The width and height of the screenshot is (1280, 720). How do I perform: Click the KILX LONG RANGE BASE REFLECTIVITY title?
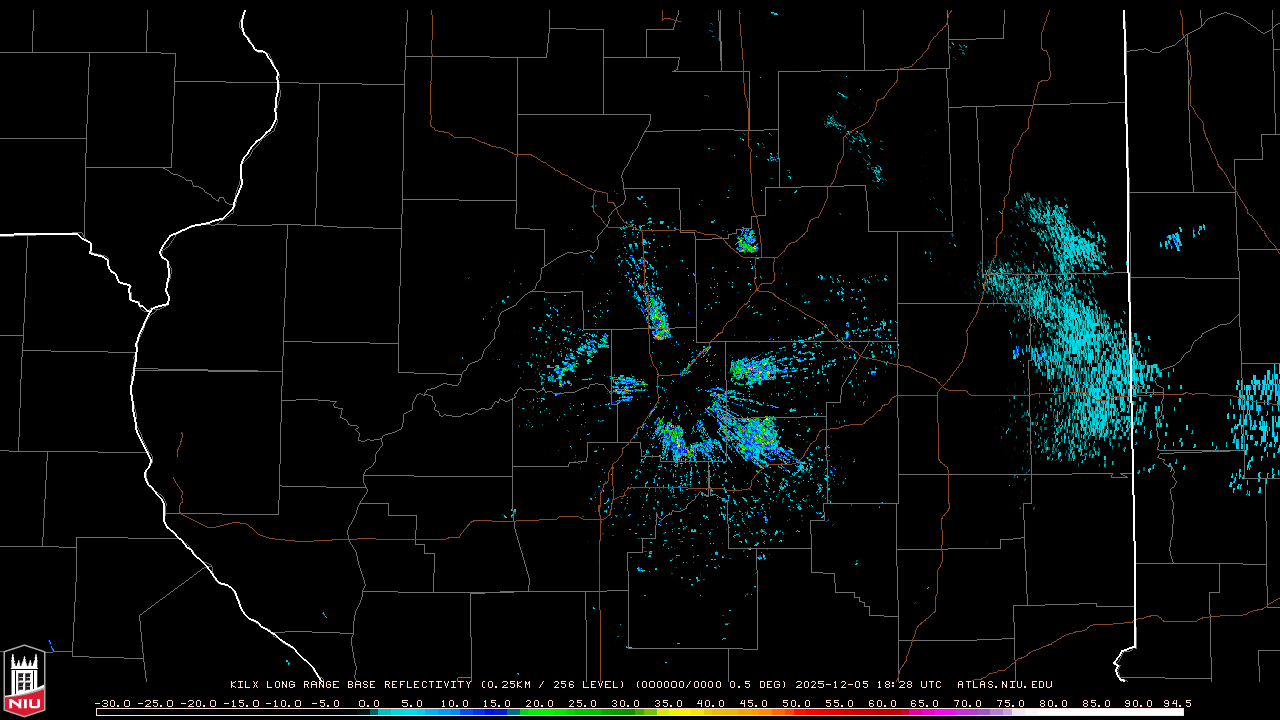(x=350, y=685)
